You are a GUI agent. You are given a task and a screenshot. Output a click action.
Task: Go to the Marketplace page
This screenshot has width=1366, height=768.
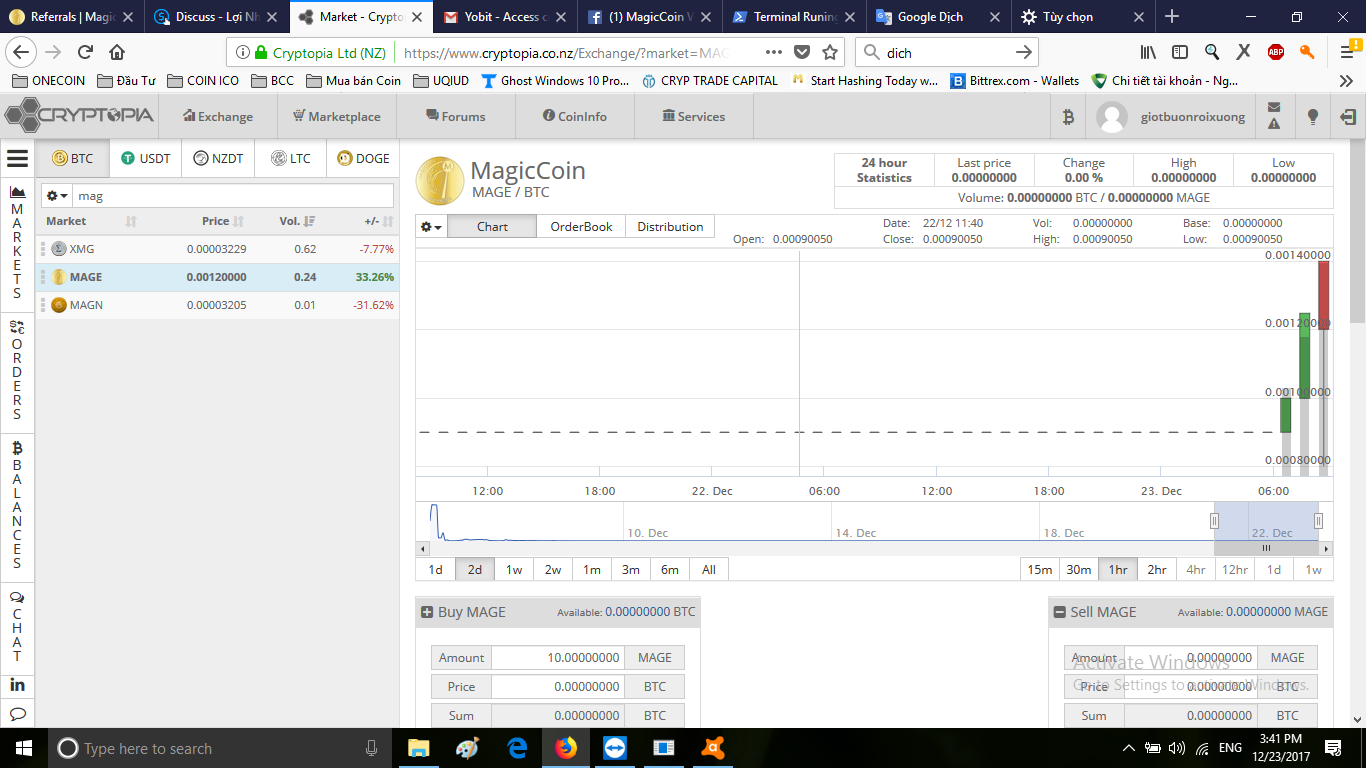click(336, 117)
